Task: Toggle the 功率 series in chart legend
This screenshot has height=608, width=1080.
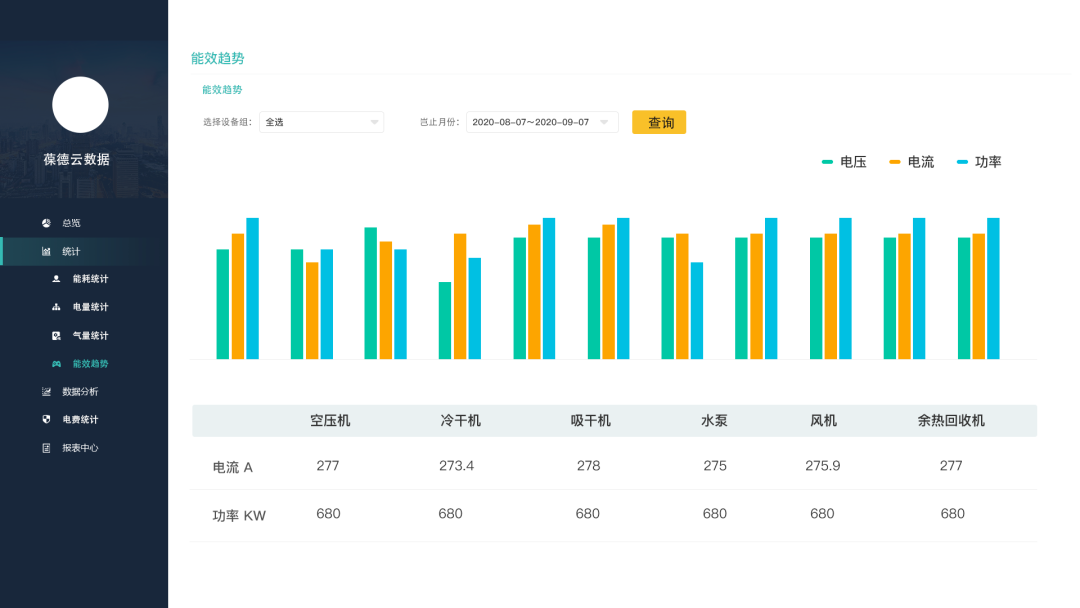Action: pos(979,162)
